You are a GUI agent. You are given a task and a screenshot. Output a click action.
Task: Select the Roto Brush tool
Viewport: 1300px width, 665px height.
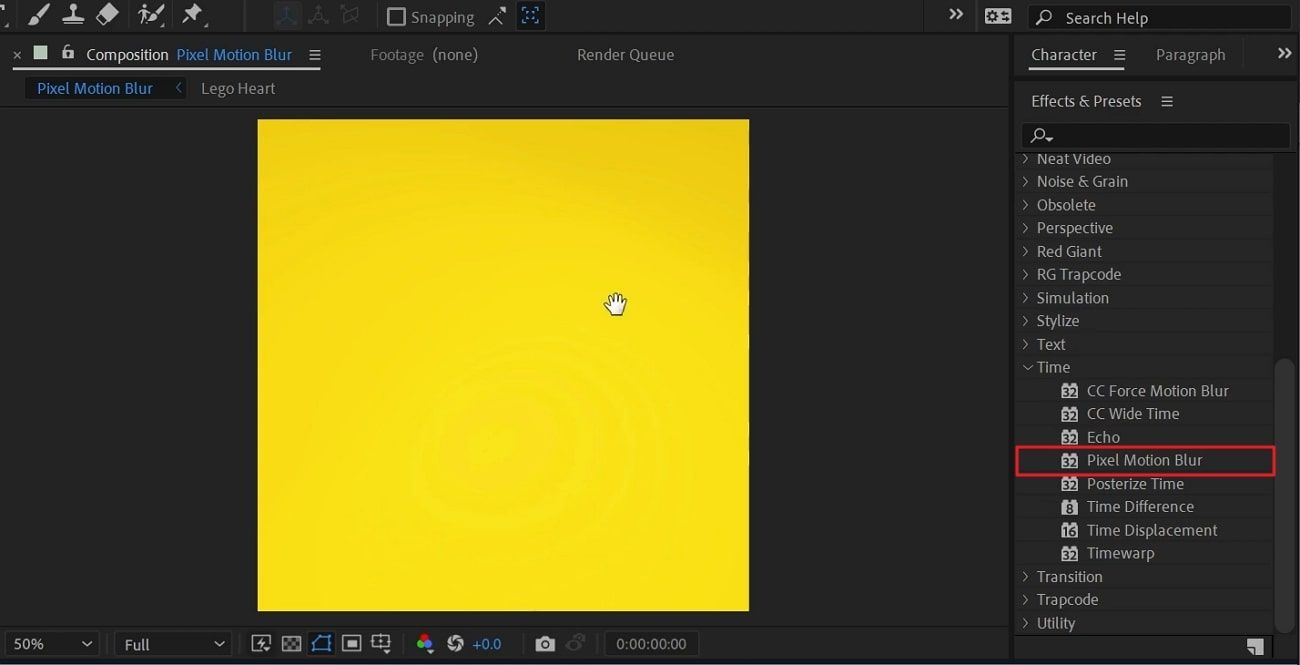(151, 15)
